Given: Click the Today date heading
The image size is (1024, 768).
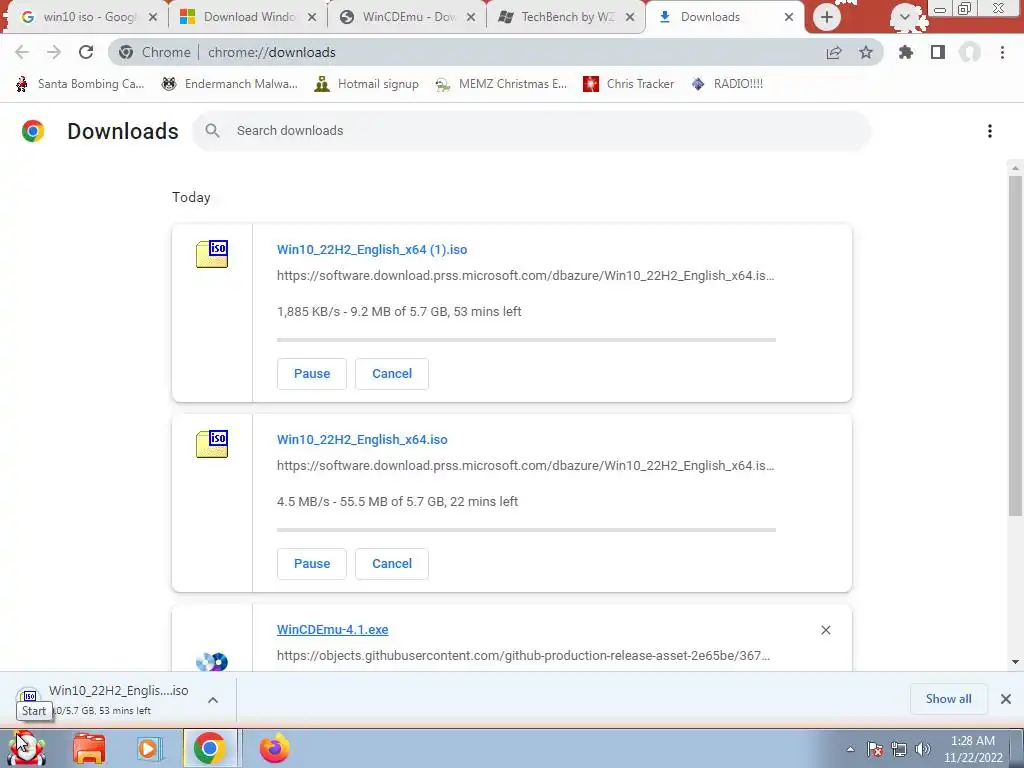Looking at the screenshot, I should pyautogui.click(x=191, y=197).
